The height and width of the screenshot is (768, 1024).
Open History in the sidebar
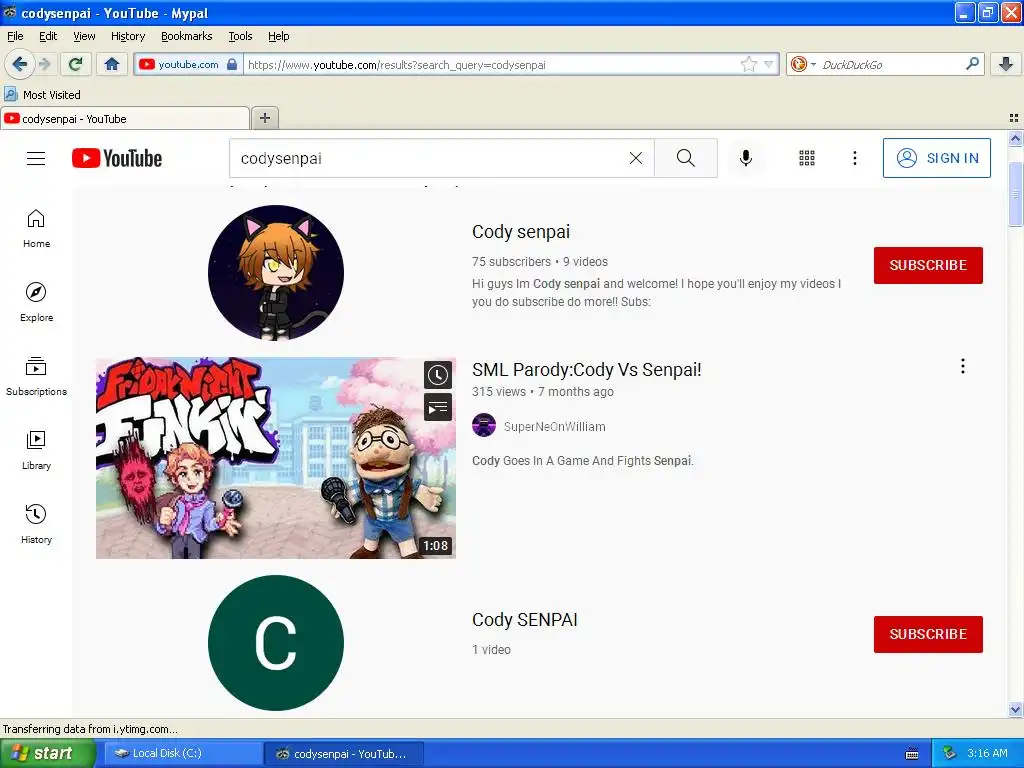tap(36, 524)
